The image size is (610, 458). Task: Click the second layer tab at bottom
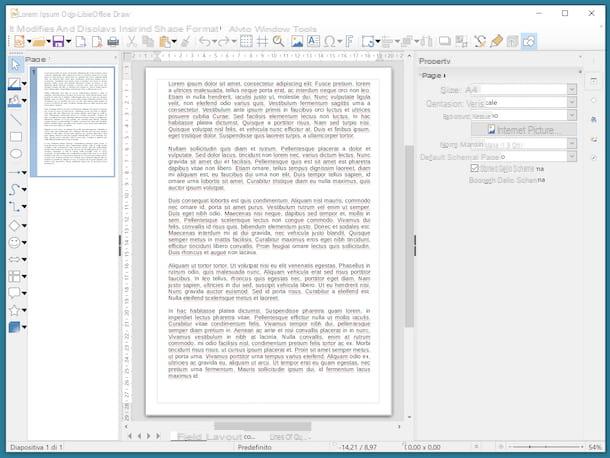290,437
